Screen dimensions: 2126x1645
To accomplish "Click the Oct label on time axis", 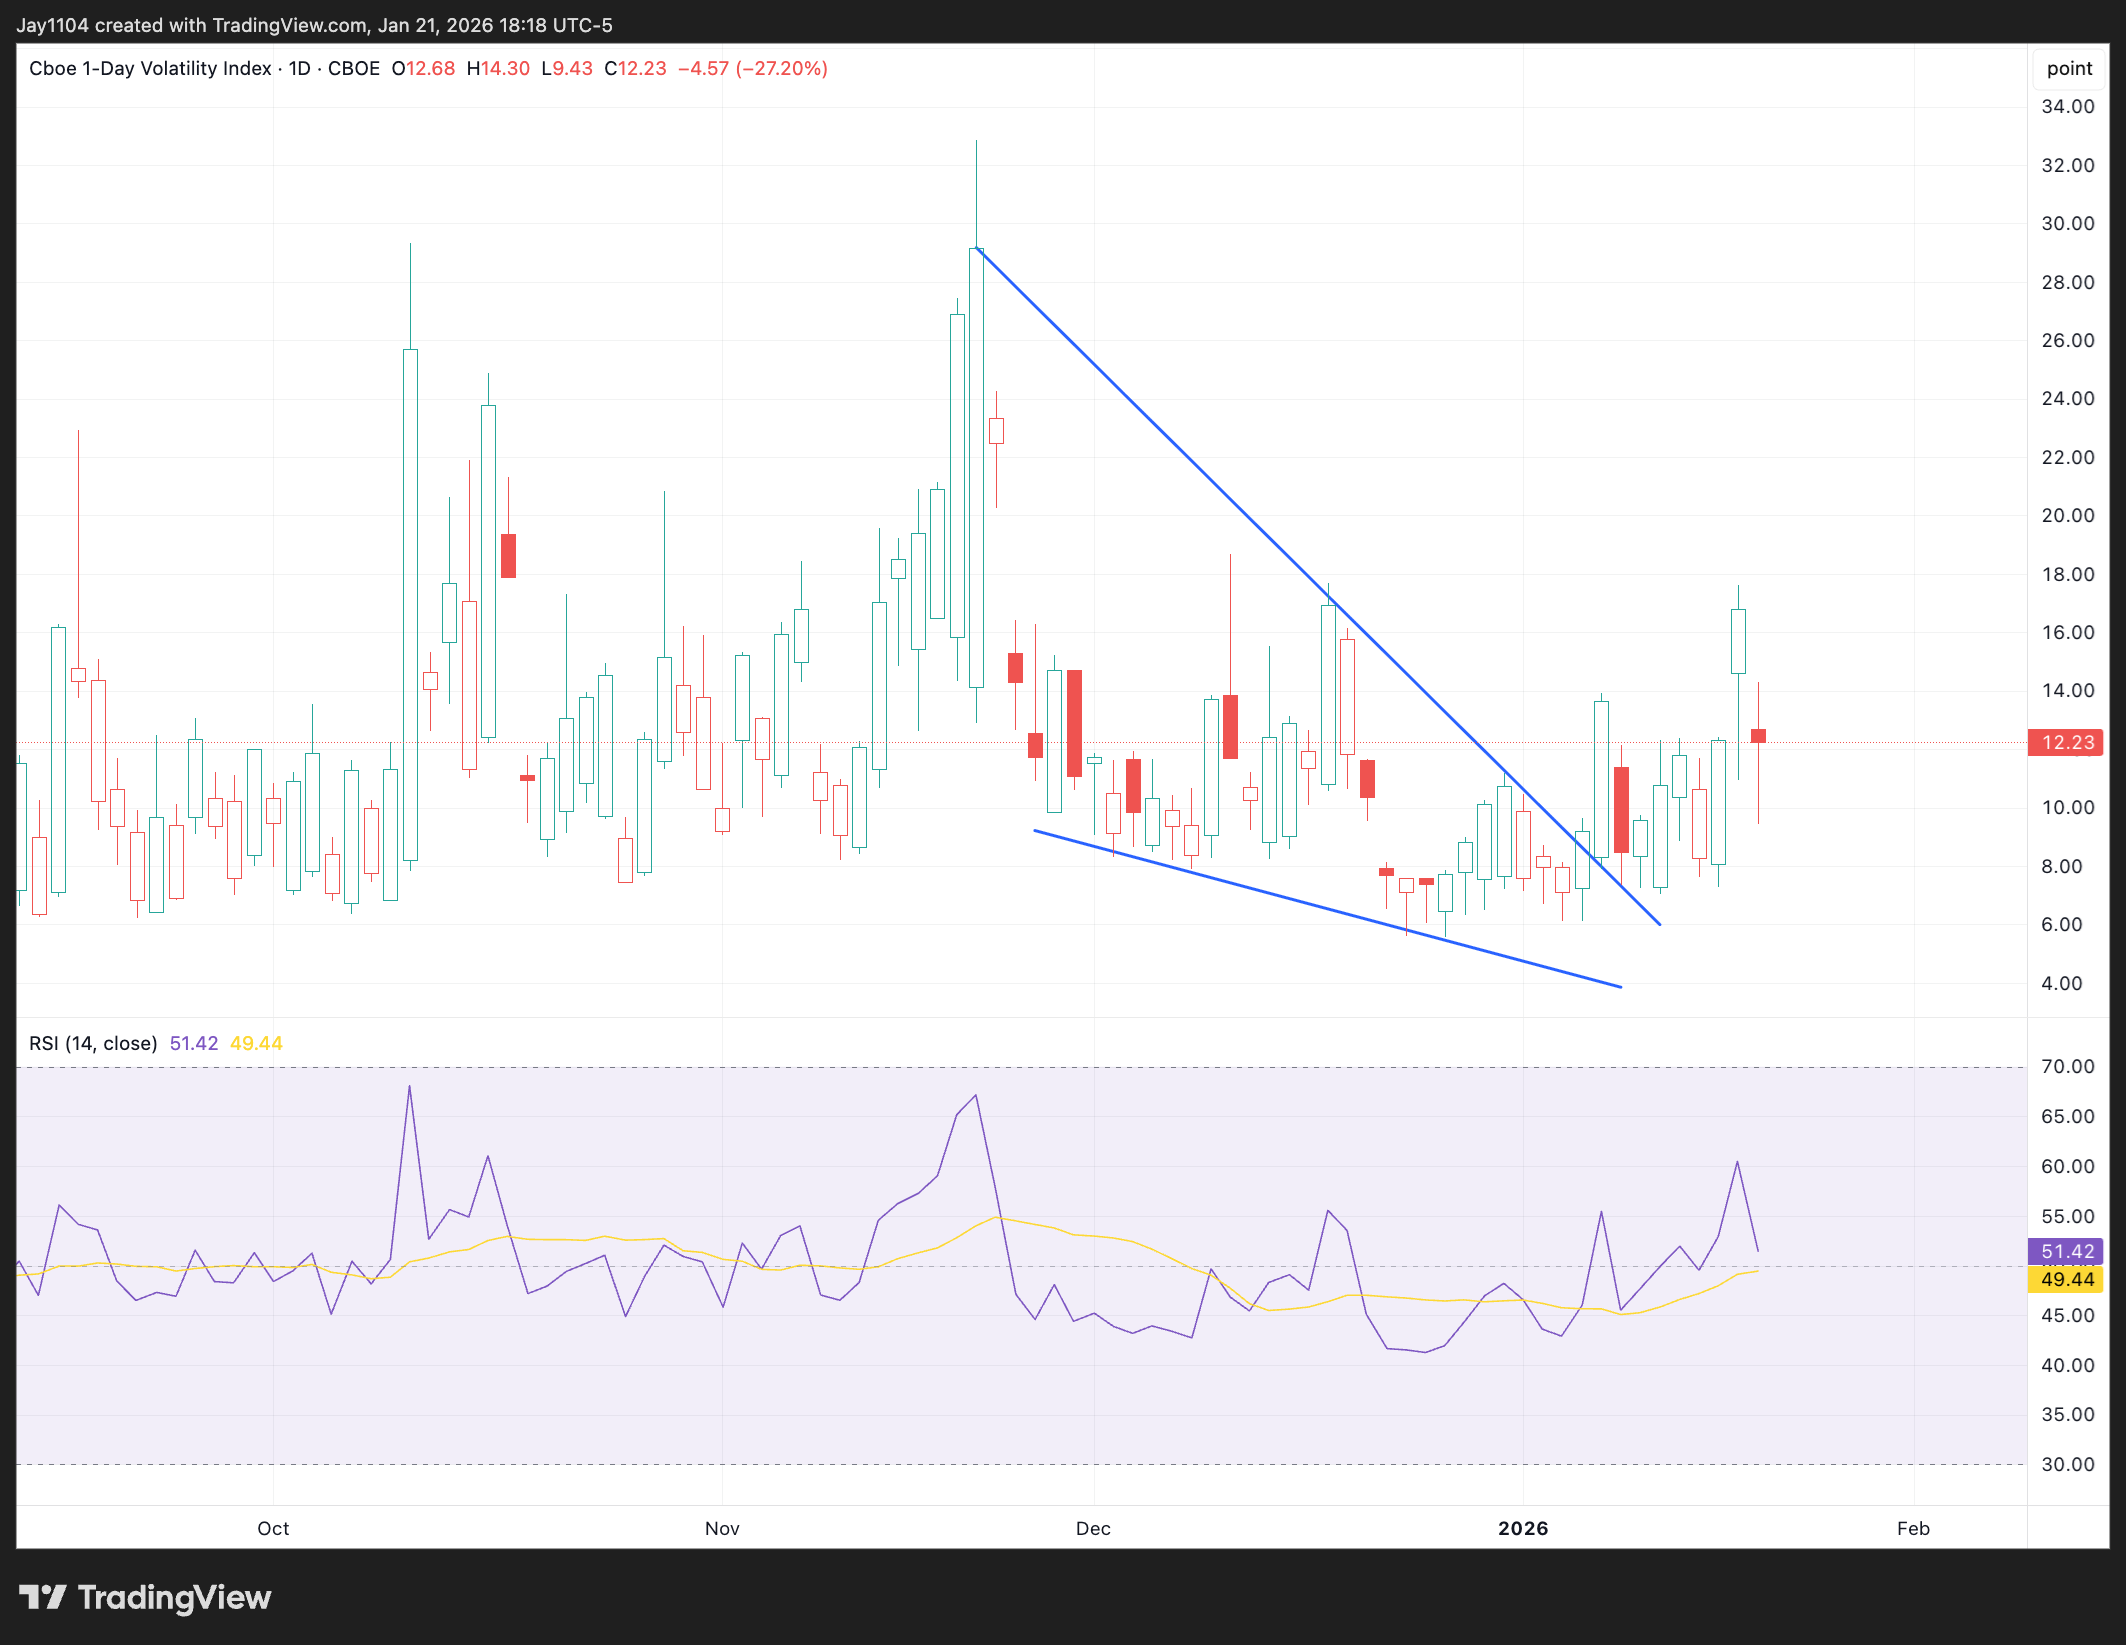I will pyautogui.click(x=273, y=1528).
